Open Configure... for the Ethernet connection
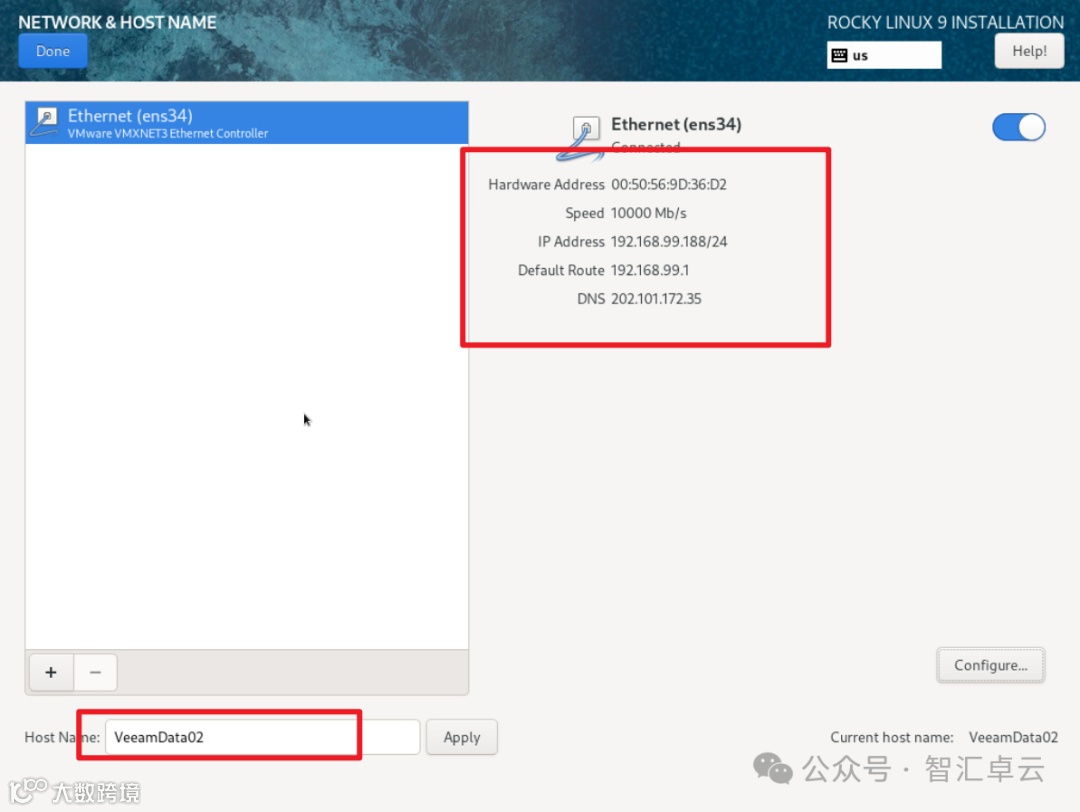Screen dimensions: 1080x812 coord(990,665)
